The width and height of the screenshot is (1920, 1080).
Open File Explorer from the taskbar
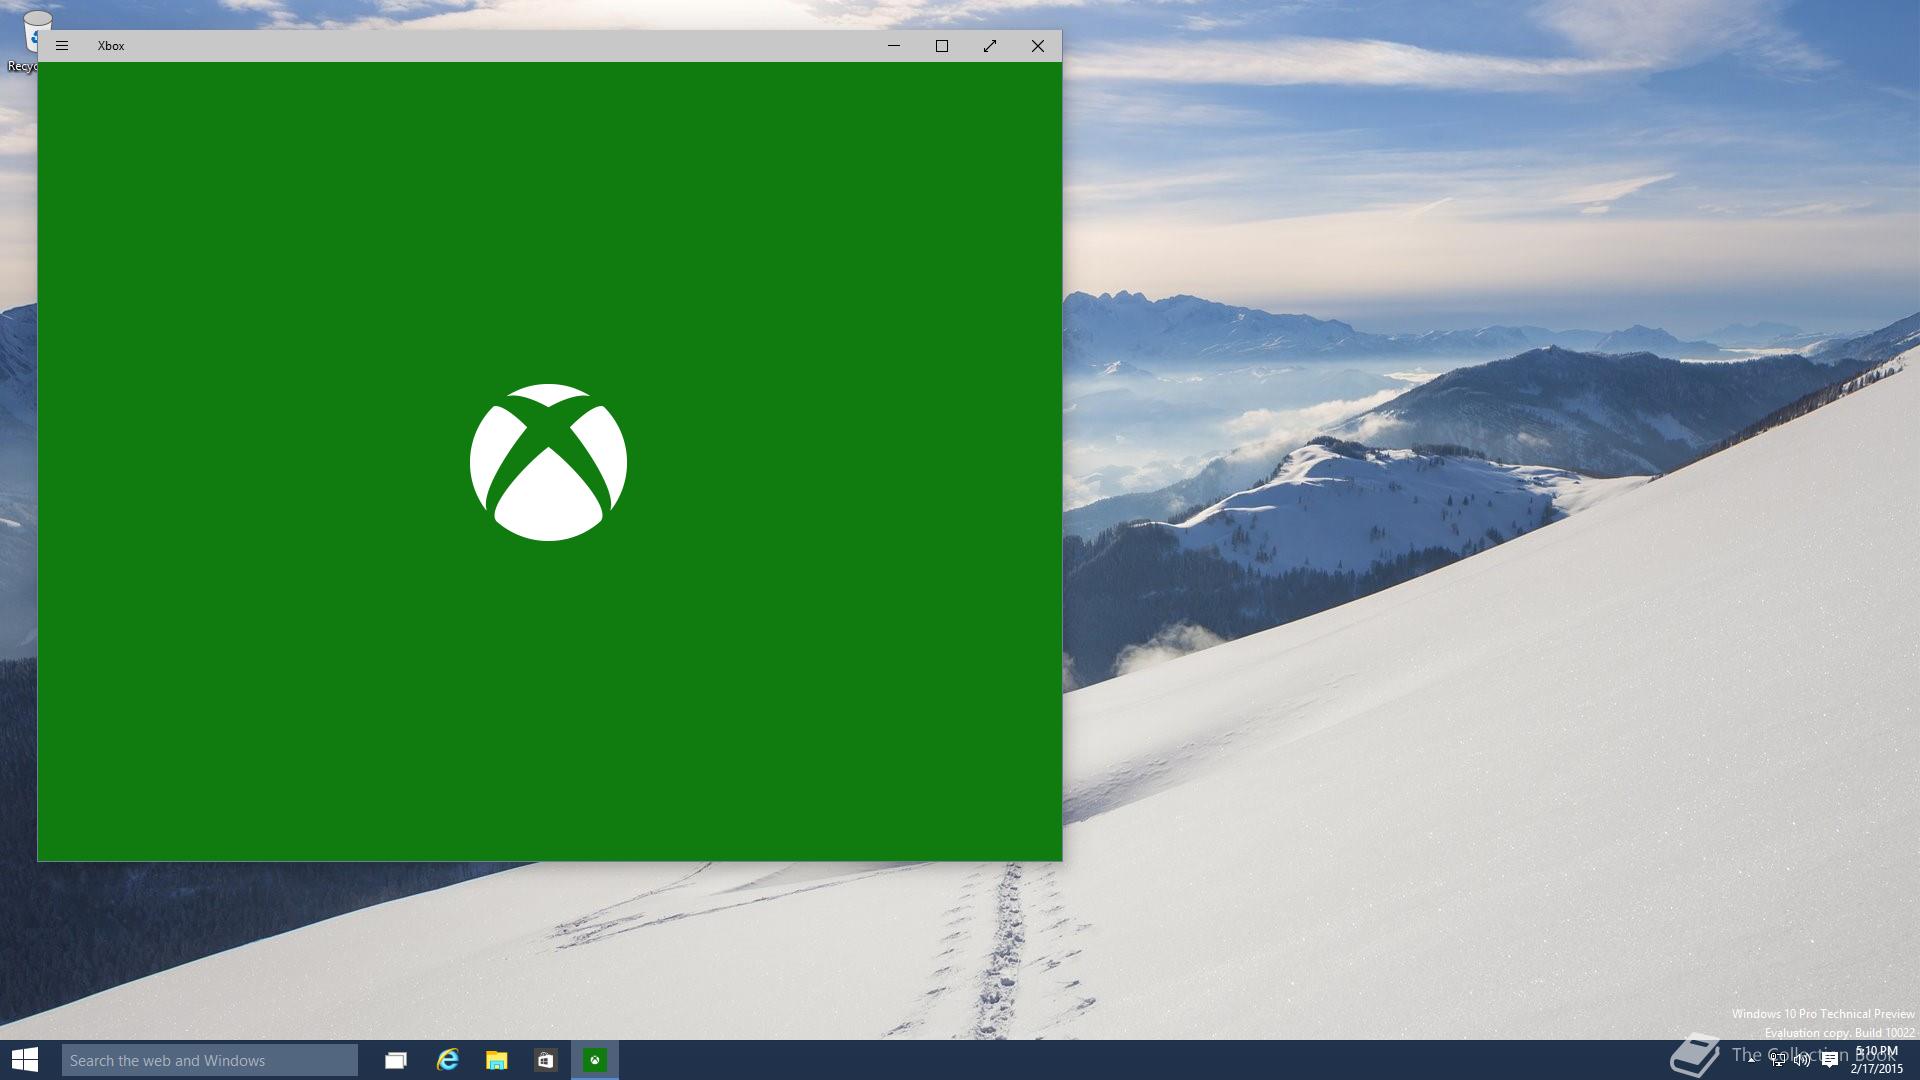[496, 1060]
